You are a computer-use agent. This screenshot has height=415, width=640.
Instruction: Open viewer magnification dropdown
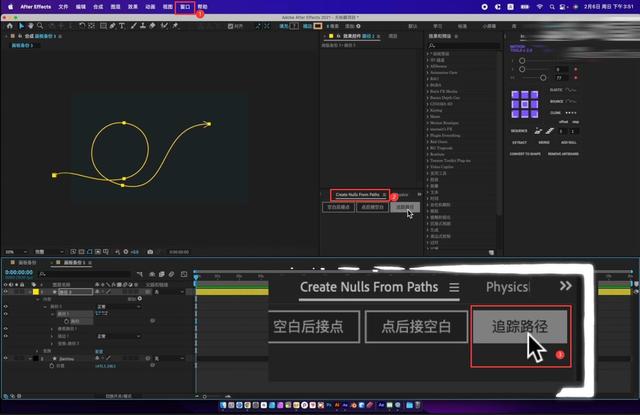click(x=17, y=252)
